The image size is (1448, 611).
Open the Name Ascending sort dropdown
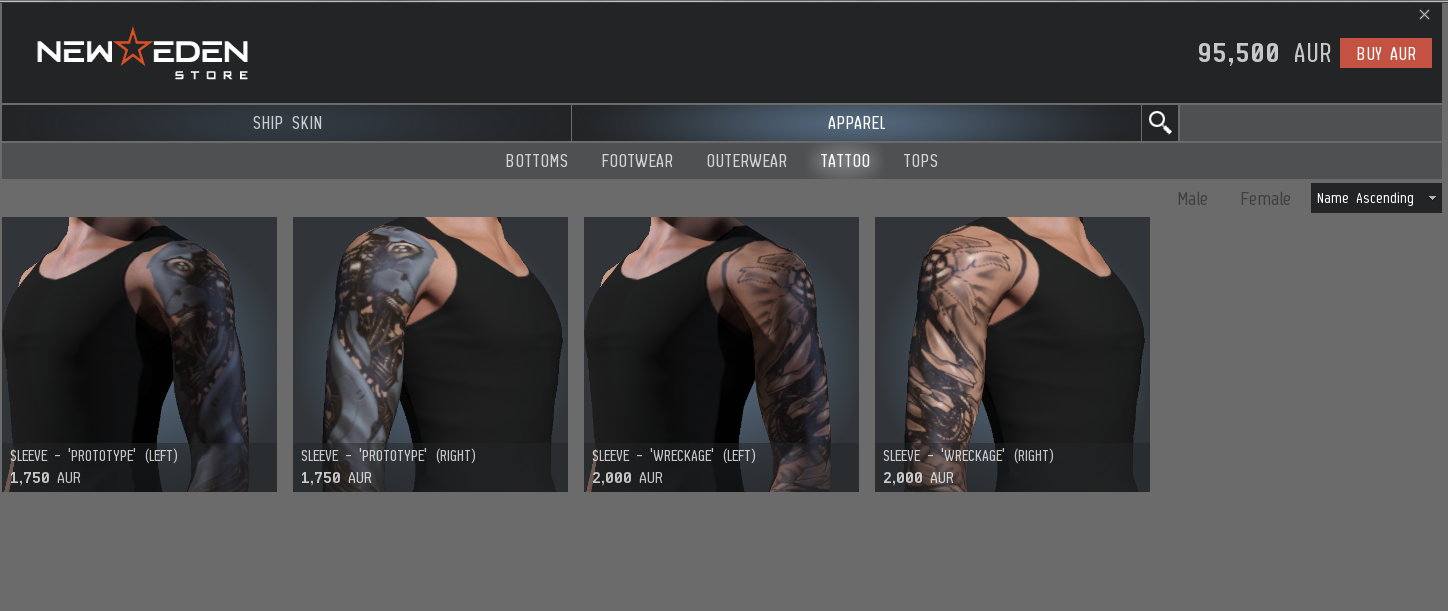[x=1376, y=198]
